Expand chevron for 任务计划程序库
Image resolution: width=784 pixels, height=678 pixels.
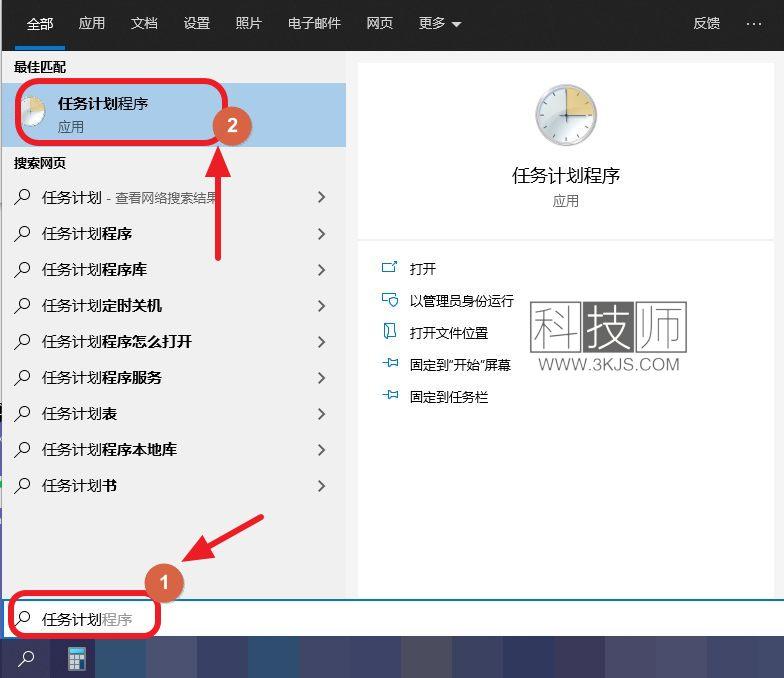coord(322,270)
